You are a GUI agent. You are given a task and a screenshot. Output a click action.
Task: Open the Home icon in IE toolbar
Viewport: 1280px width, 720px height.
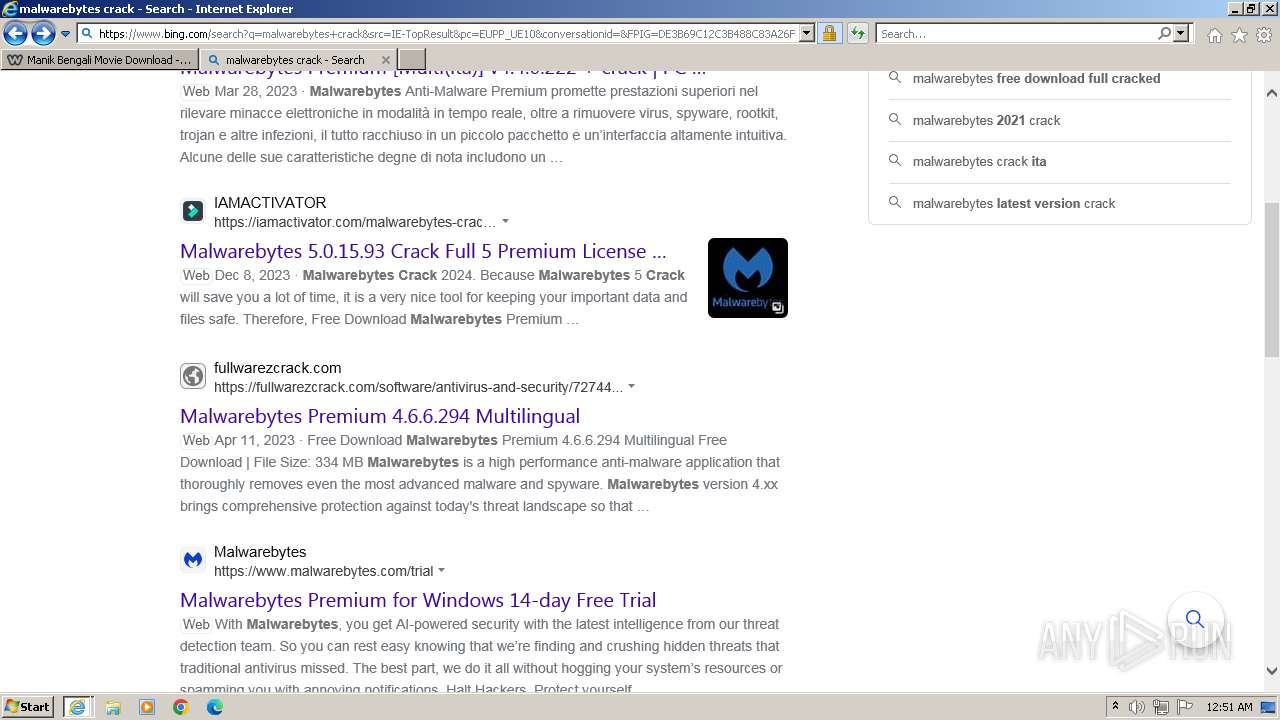click(1214, 35)
